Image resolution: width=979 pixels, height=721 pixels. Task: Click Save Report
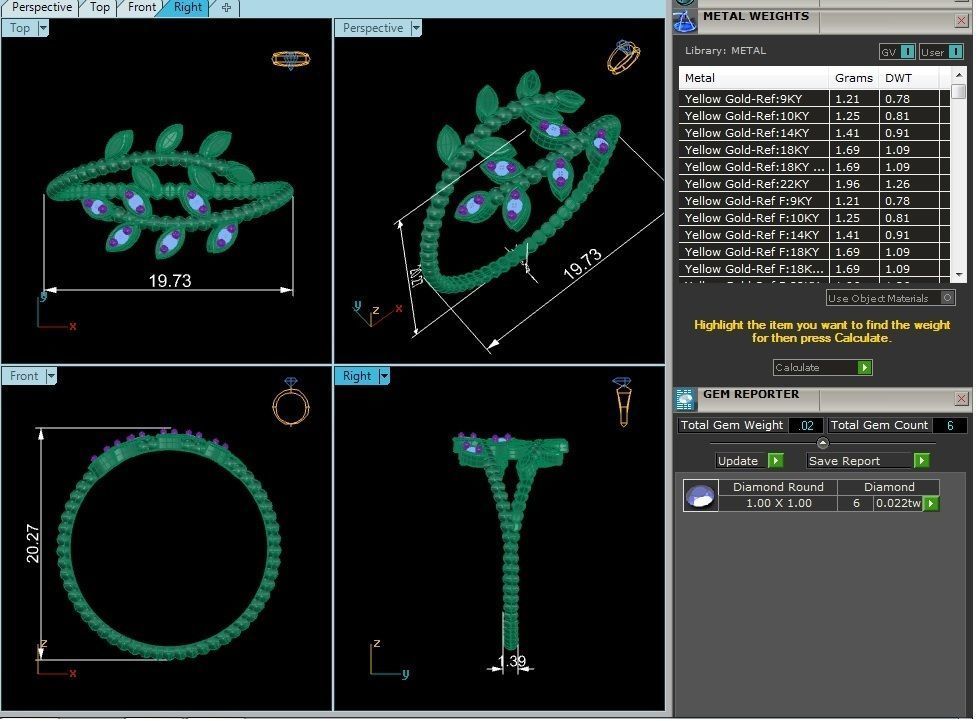point(857,460)
